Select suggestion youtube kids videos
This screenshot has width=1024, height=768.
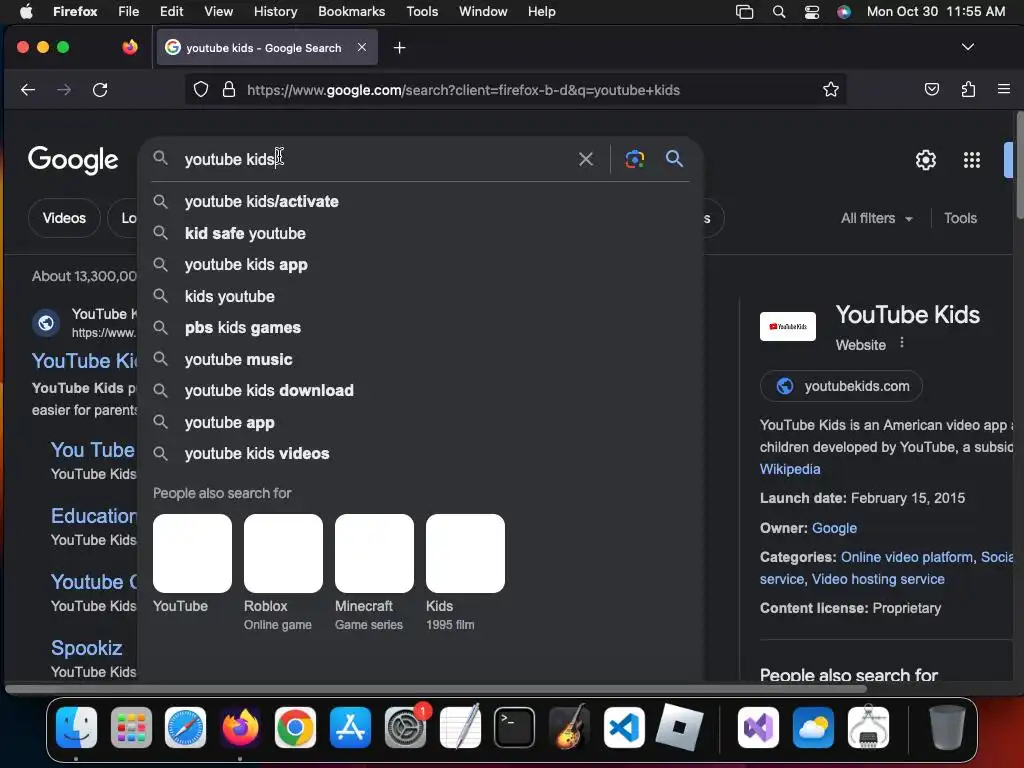pos(421,454)
